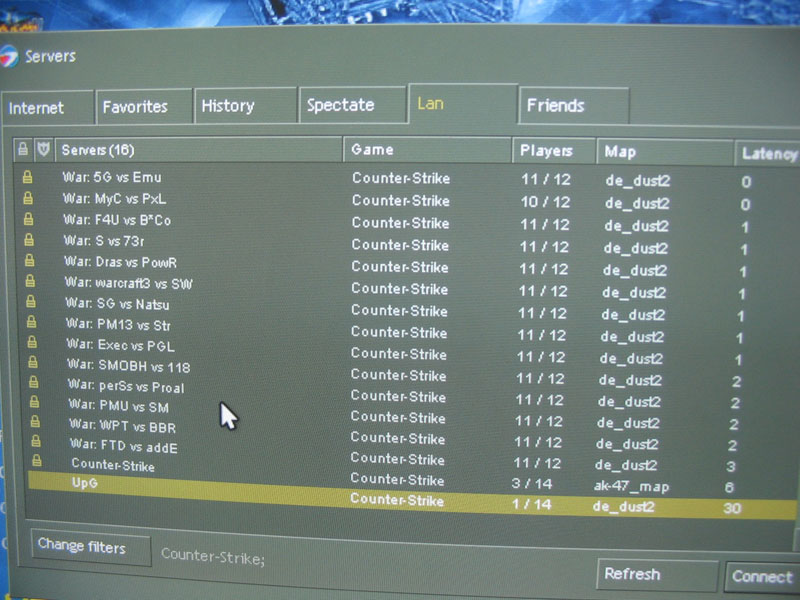Select the server War: PMU vs SM
Screen dimensions: 800x600
tap(119, 406)
